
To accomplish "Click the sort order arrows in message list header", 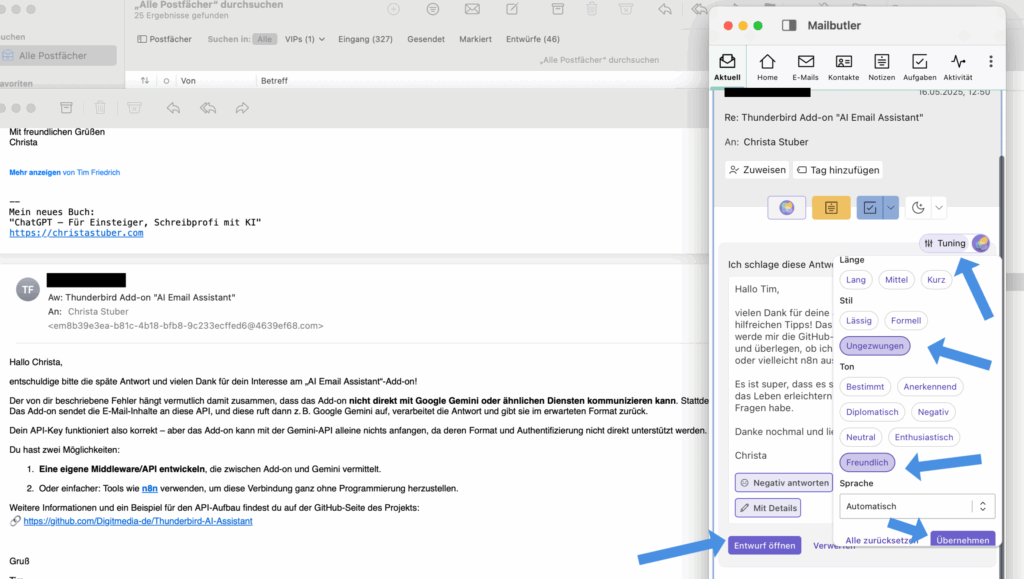I will click(x=145, y=80).
